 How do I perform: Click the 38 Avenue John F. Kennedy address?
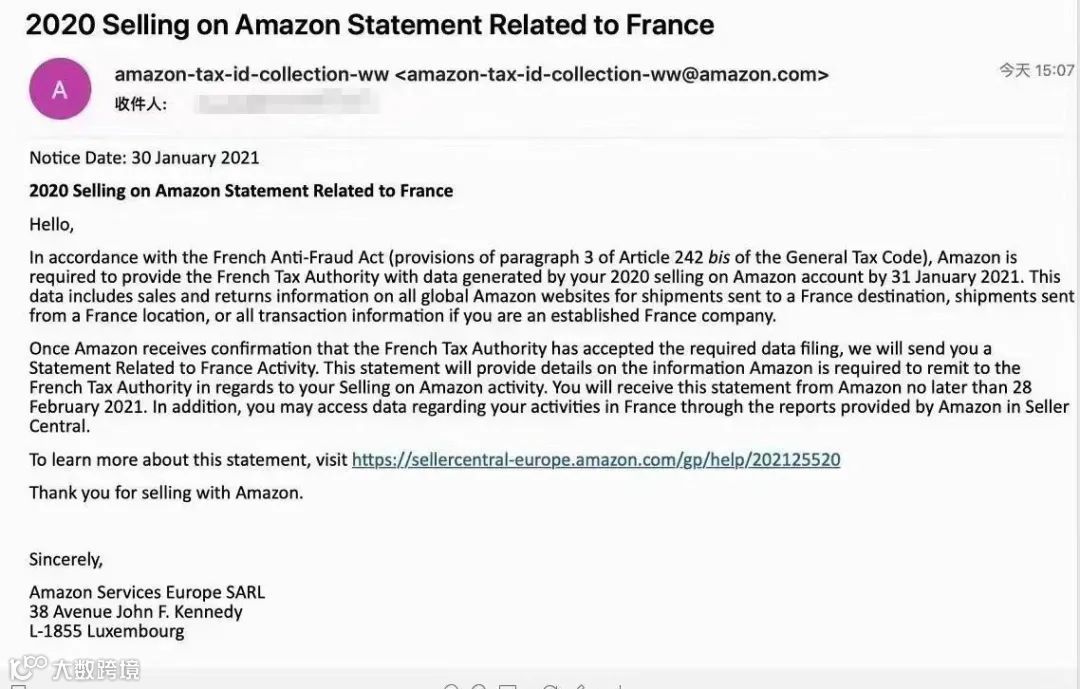point(136,612)
